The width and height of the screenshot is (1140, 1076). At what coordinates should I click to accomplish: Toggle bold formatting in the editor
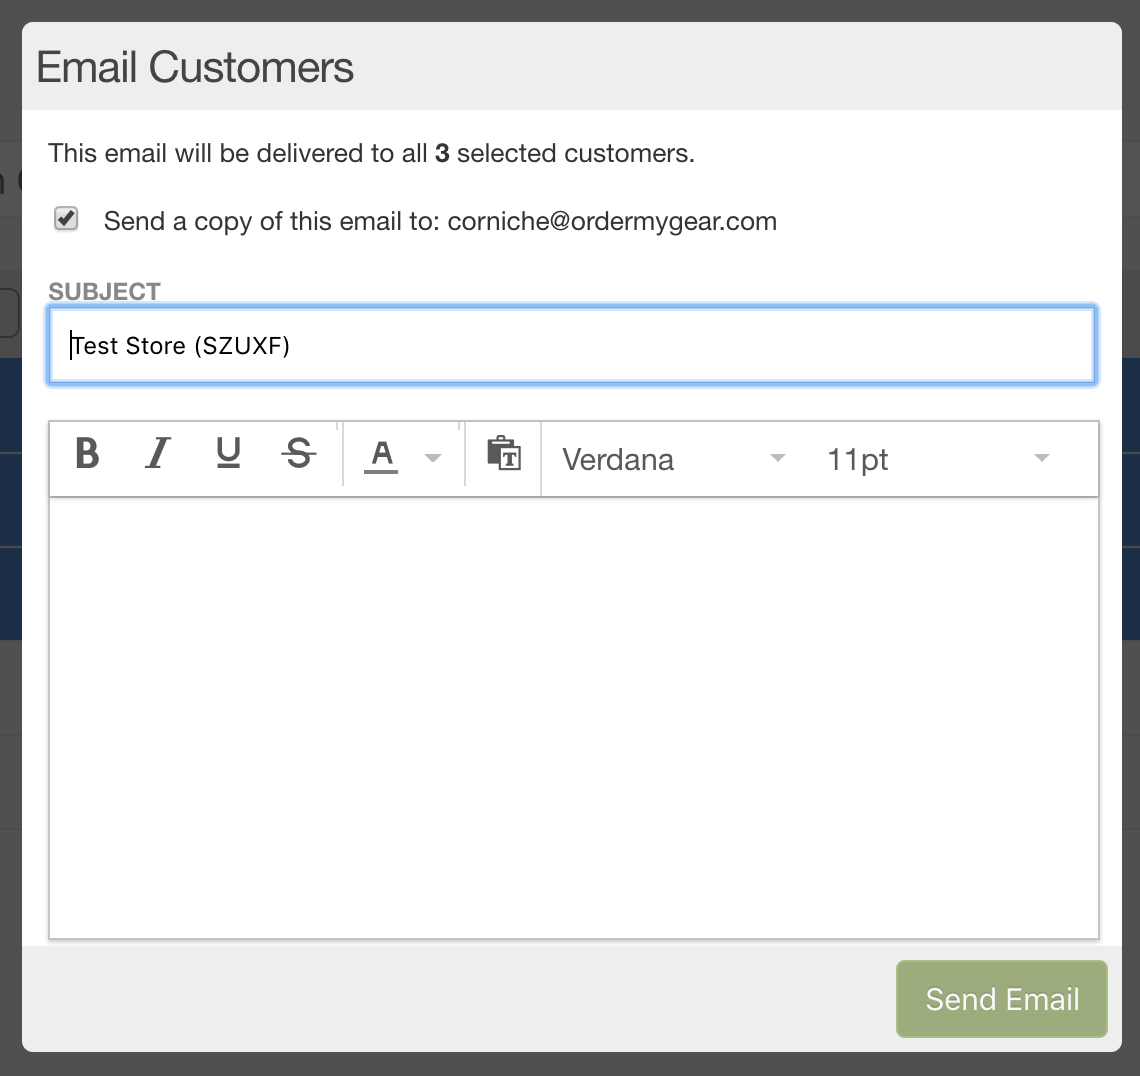[x=87, y=454]
